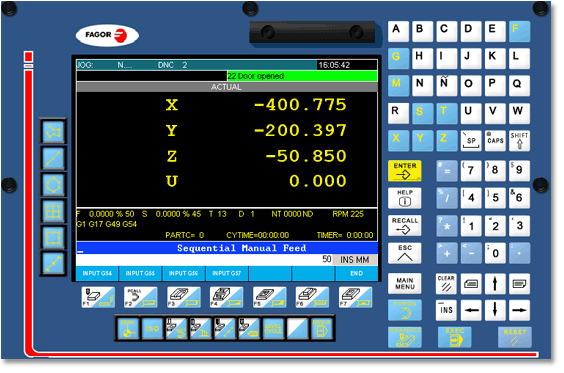Select the ZERO reference key

click(x=128, y=328)
